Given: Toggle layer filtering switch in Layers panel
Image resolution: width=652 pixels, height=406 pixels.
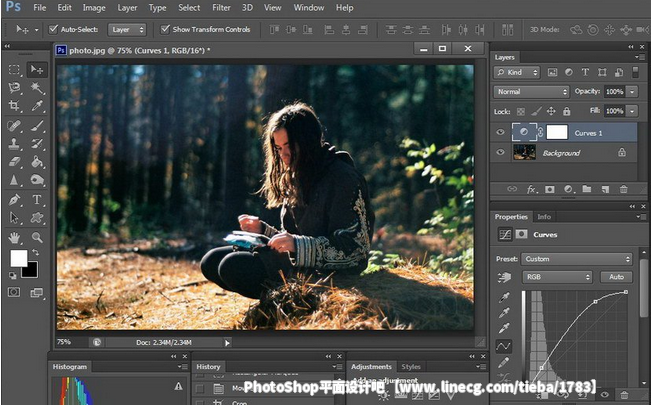Looking at the screenshot, I should [x=635, y=72].
